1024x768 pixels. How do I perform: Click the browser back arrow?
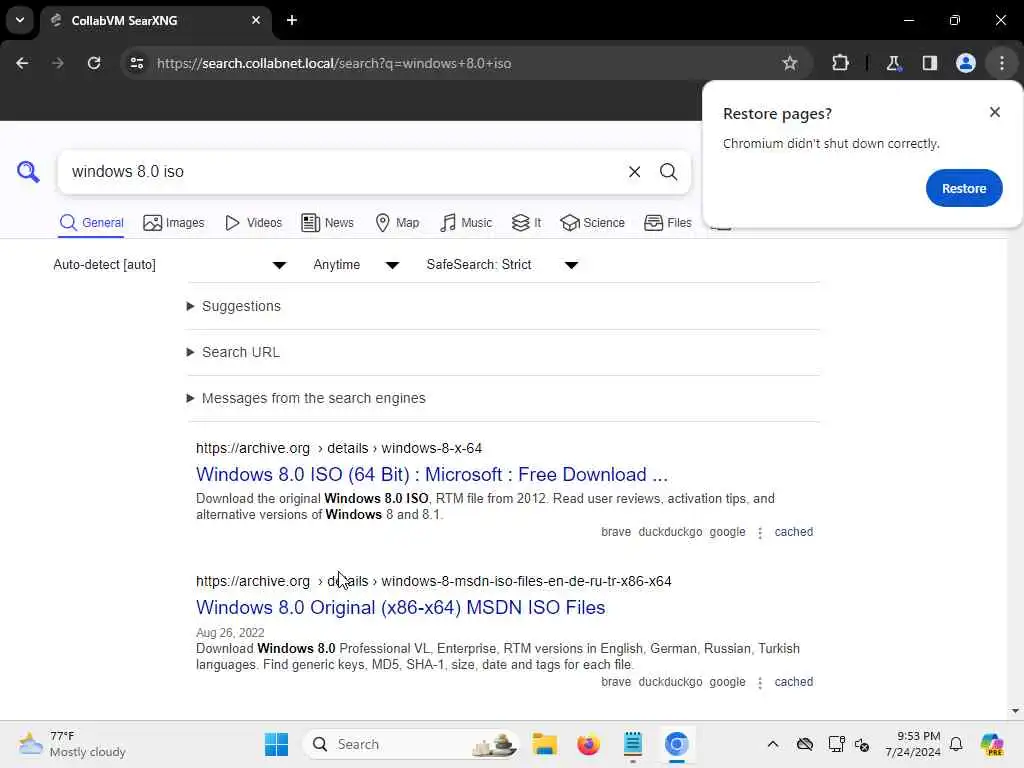[x=22, y=63]
